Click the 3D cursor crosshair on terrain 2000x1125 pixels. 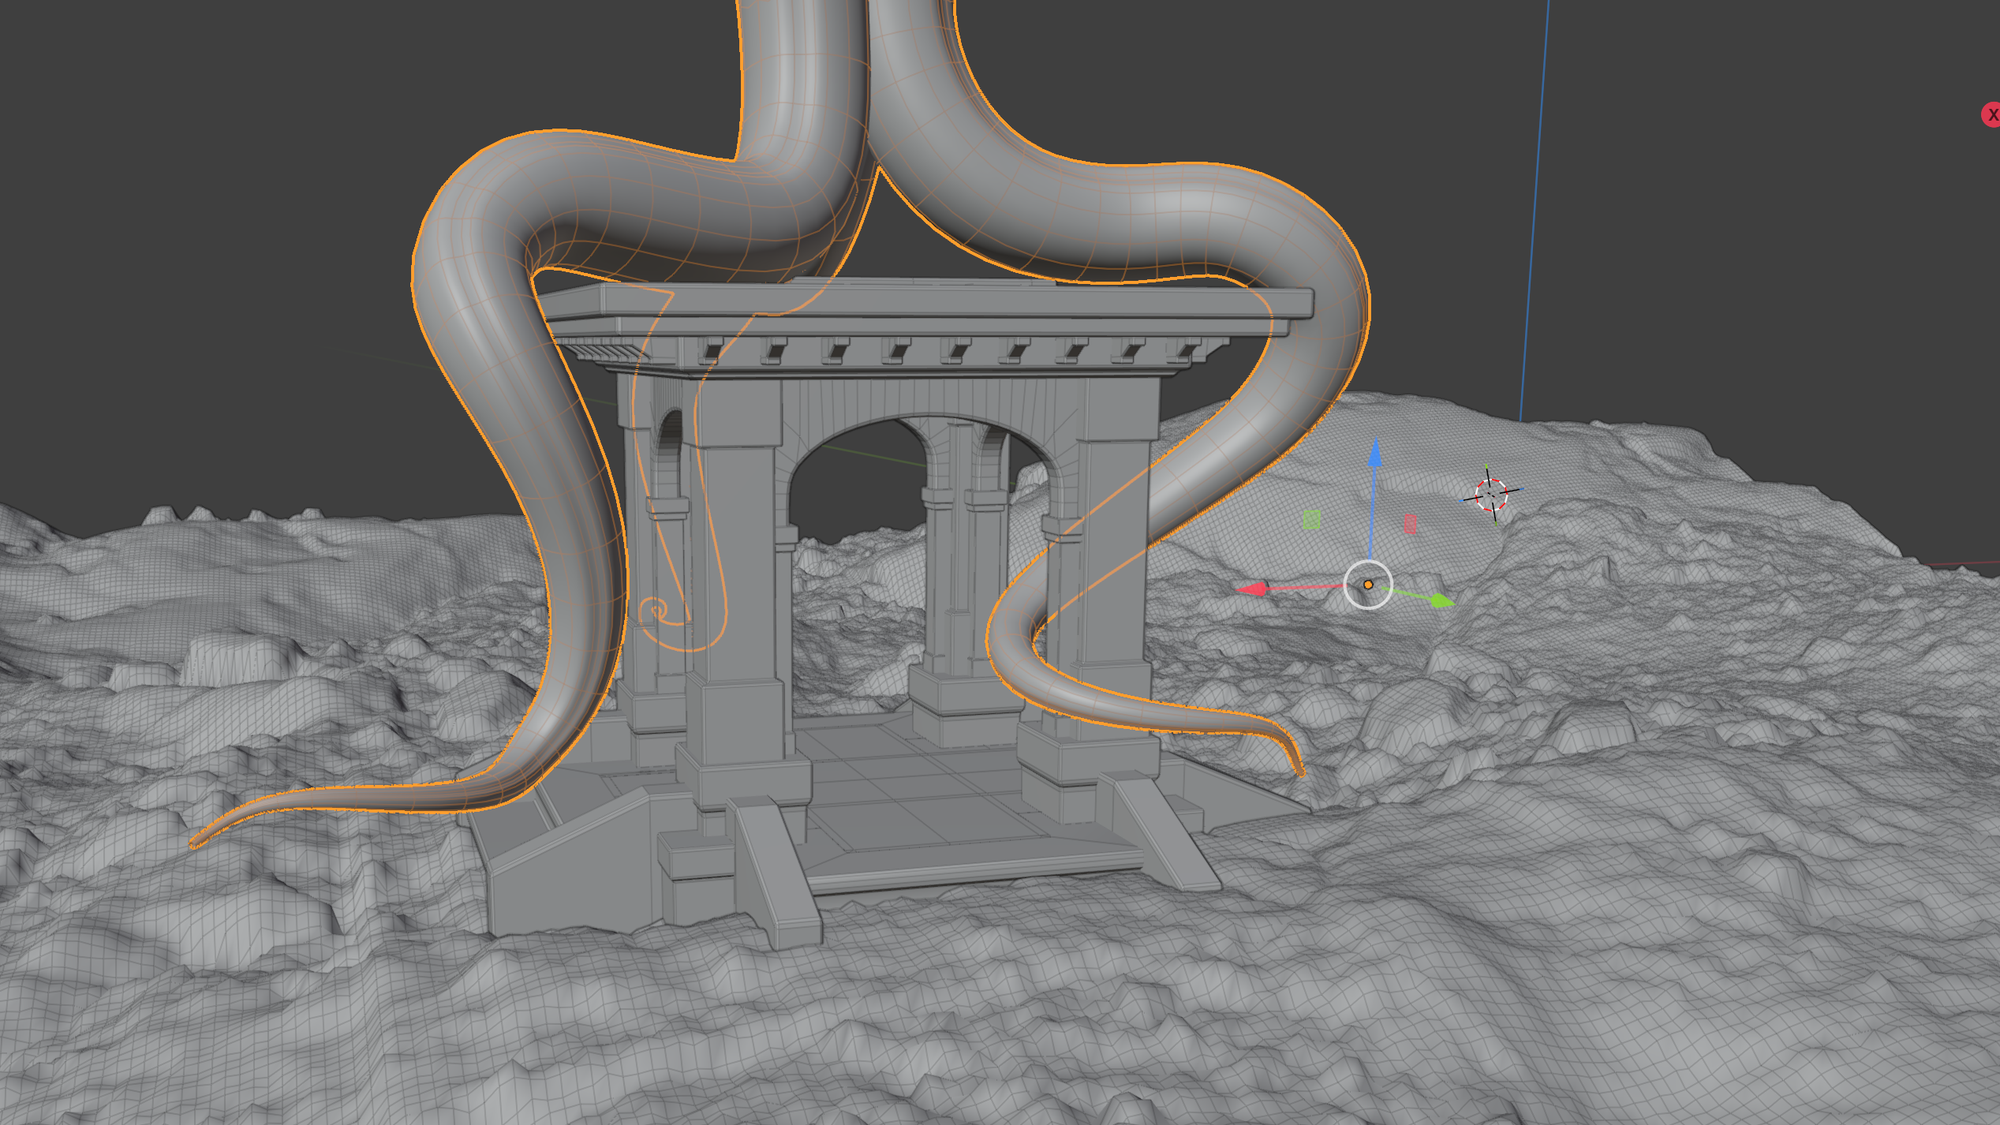pyautogui.click(x=1491, y=494)
